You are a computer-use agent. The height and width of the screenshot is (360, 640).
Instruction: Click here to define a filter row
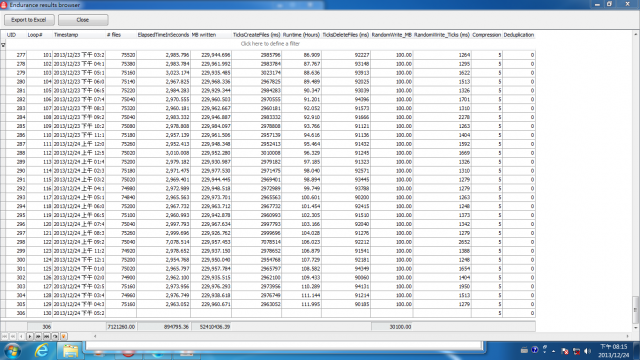(270, 44)
